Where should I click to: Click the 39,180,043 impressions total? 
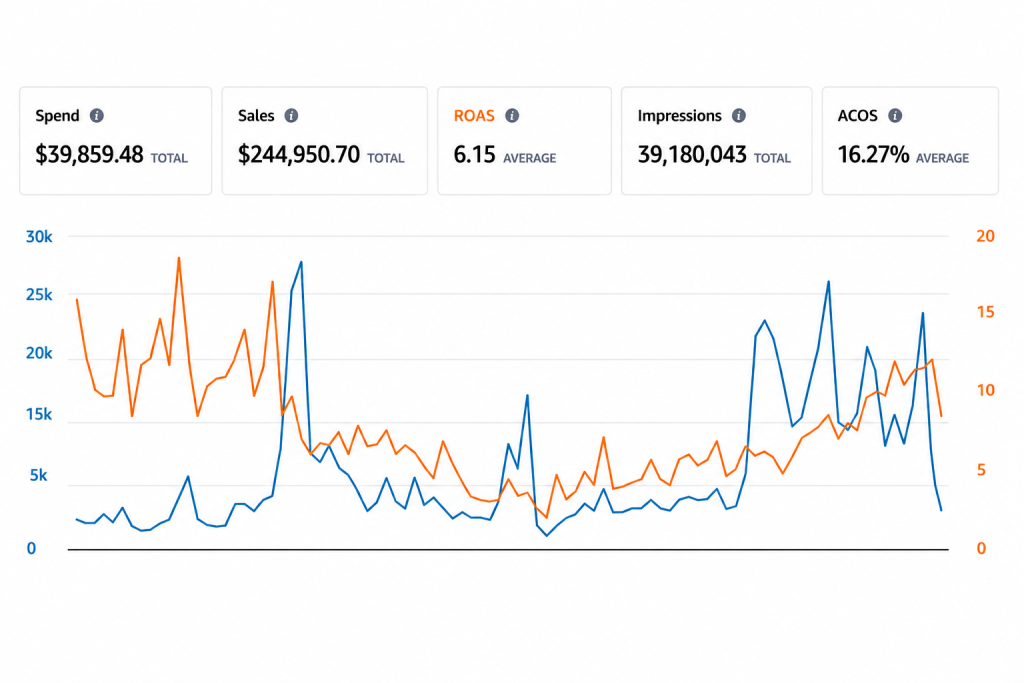click(x=692, y=155)
